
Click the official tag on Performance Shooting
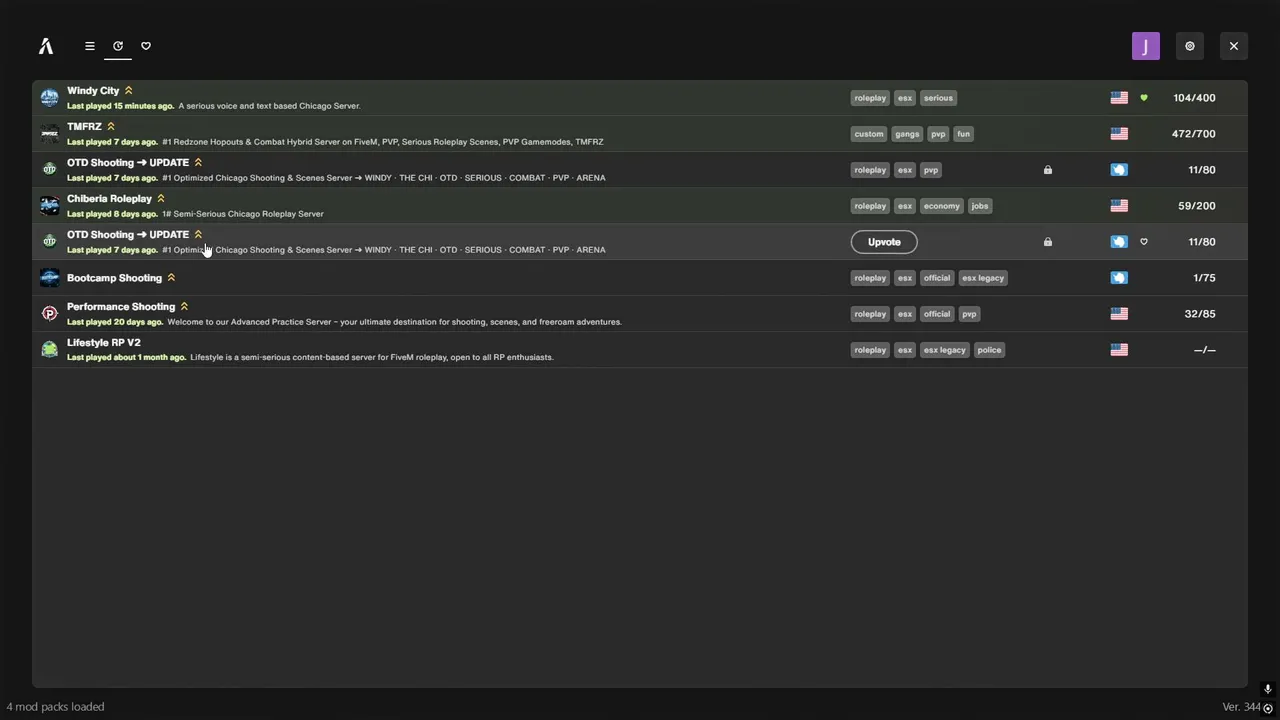[x=937, y=314]
